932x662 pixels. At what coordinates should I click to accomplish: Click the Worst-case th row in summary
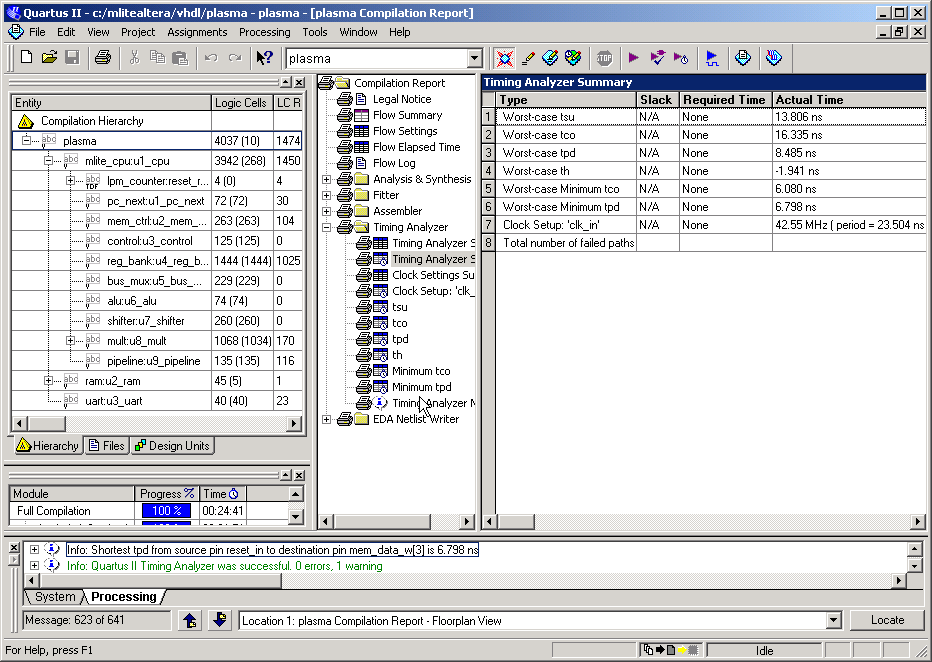tap(704, 171)
